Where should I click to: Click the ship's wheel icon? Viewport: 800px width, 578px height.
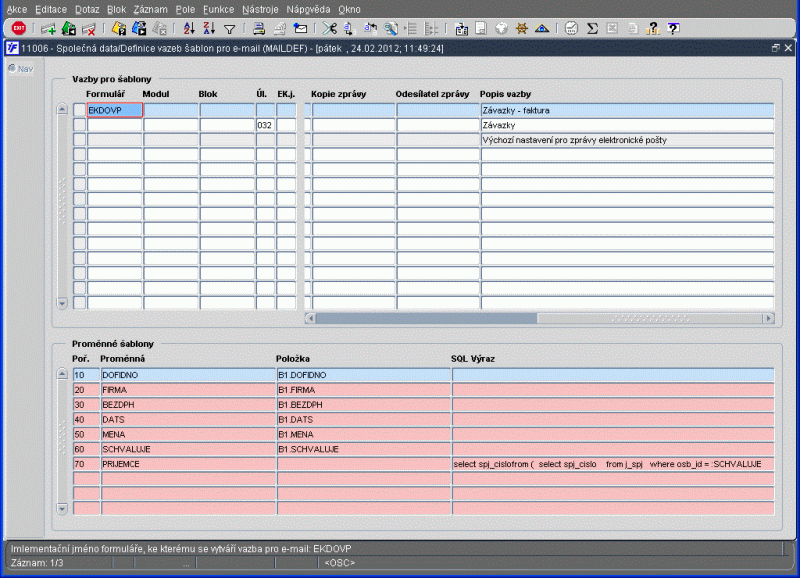pyautogui.click(x=521, y=29)
